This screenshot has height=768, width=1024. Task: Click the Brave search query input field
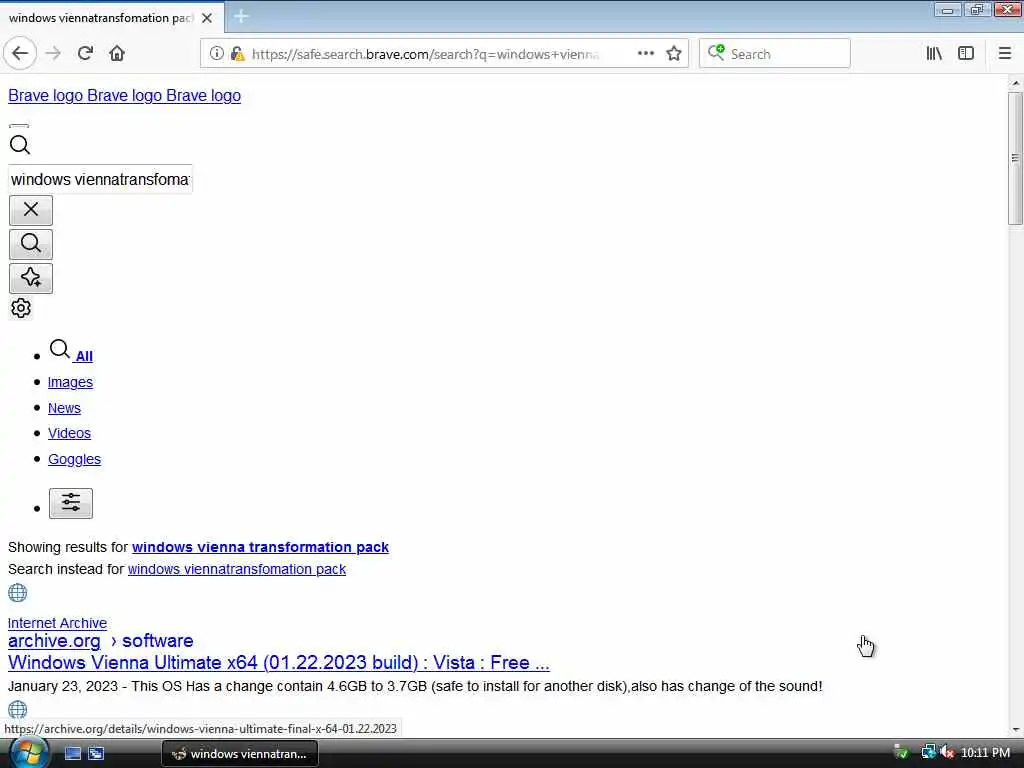(x=101, y=179)
